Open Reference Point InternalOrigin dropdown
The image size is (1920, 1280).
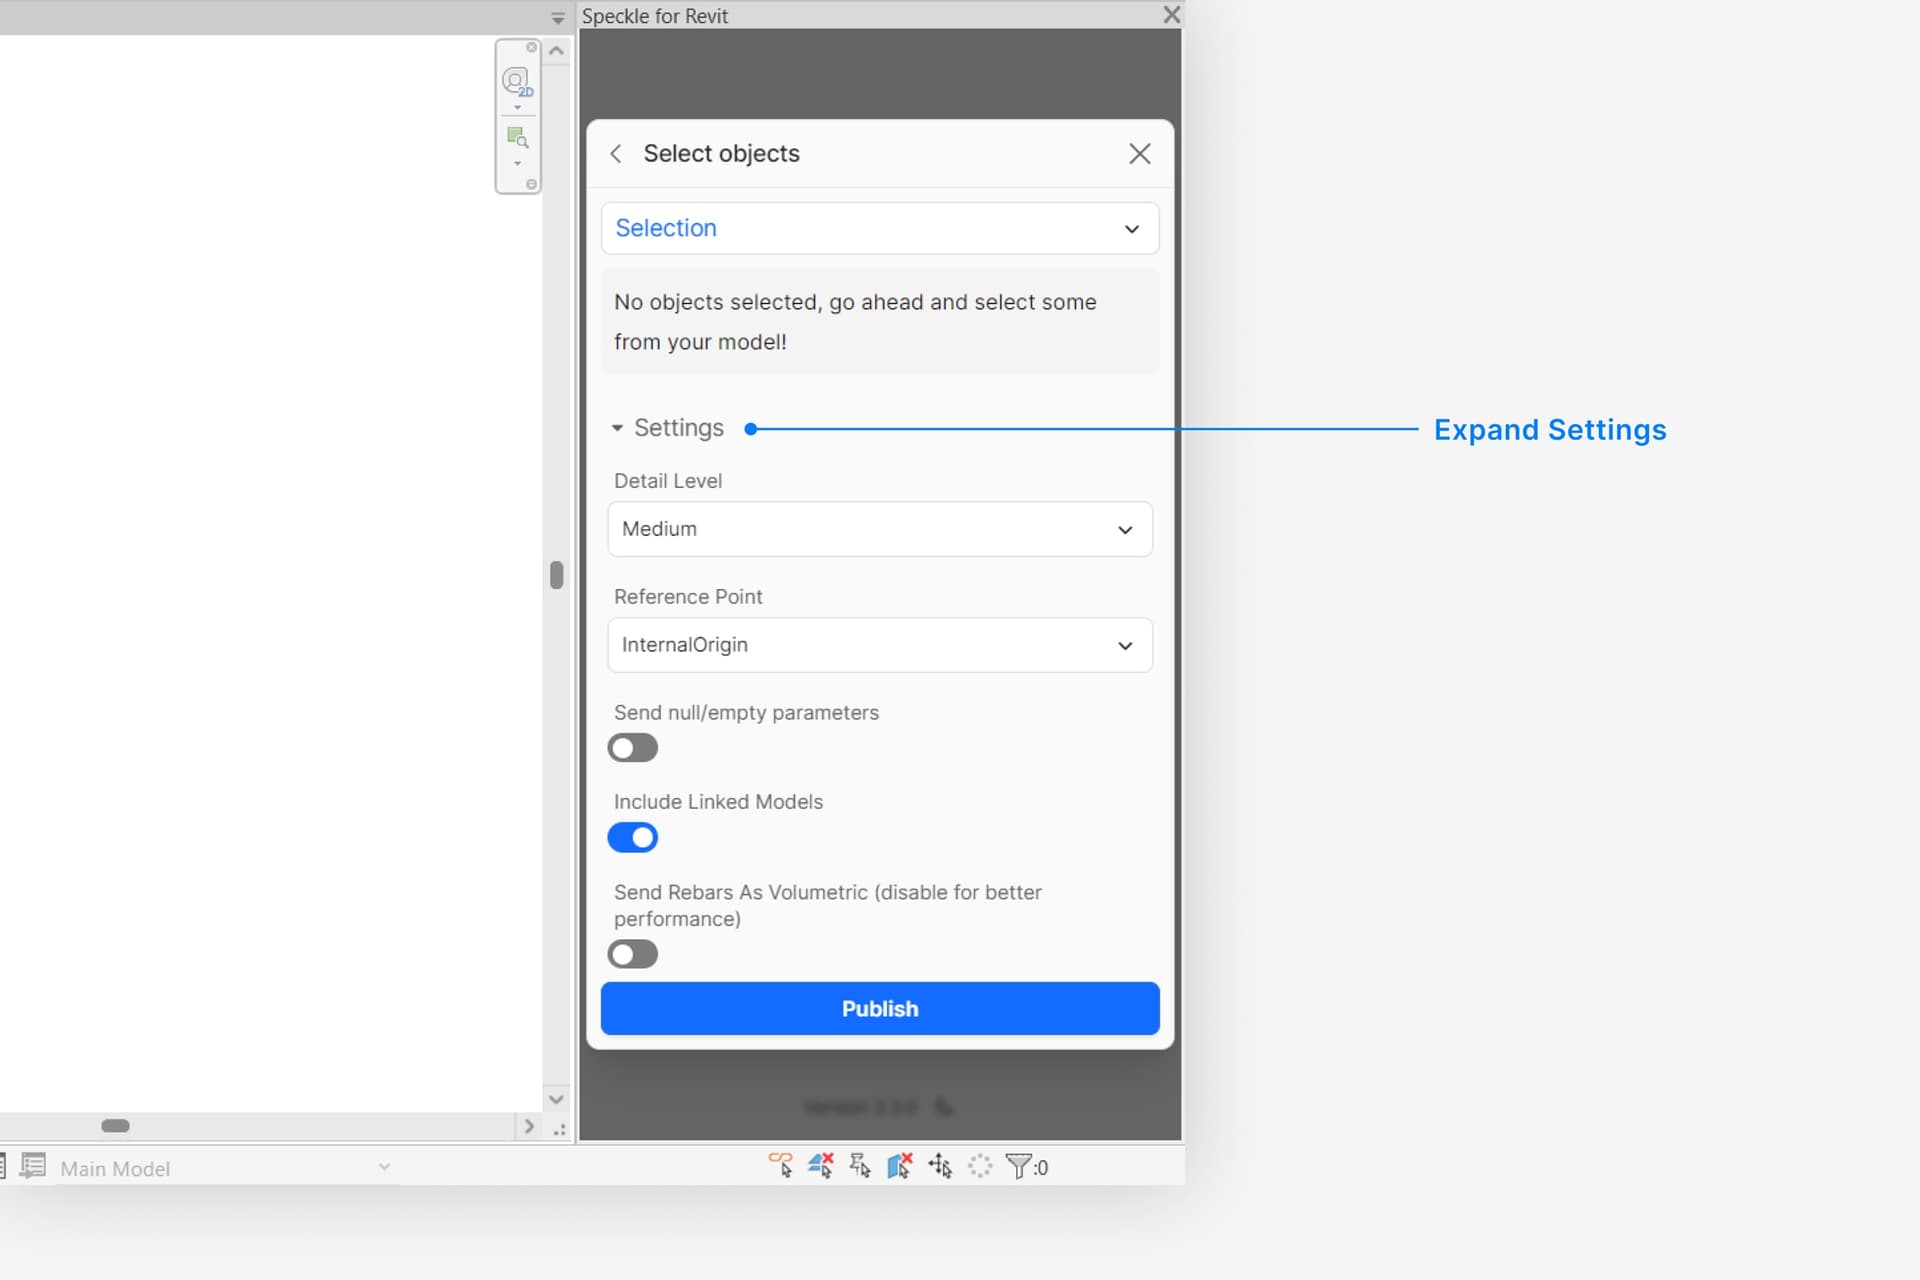(x=879, y=645)
